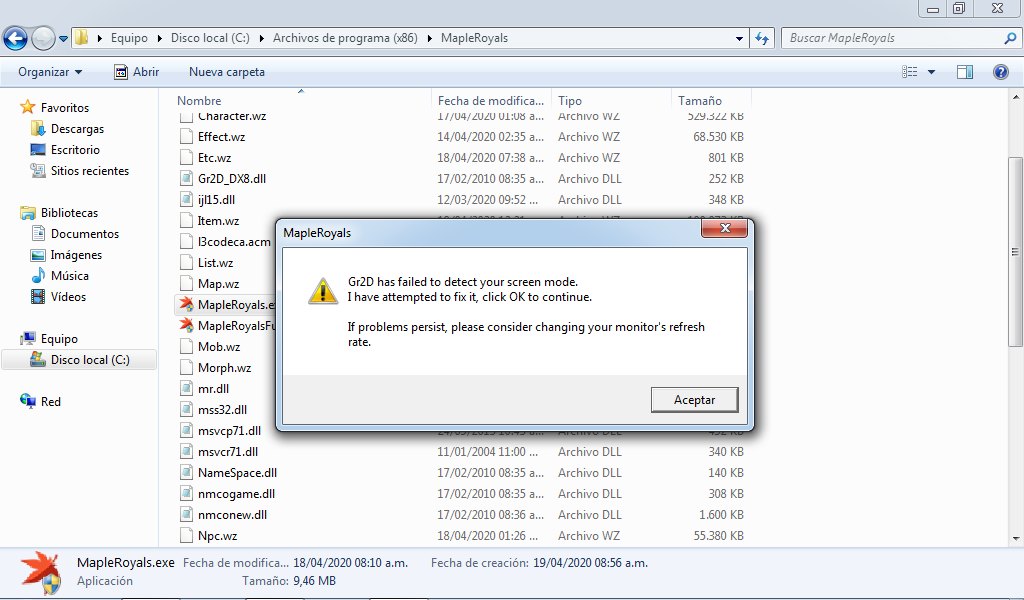Expand the view options dropdown arrow
The height and width of the screenshot is (600, 1024).
pos(931,72)
